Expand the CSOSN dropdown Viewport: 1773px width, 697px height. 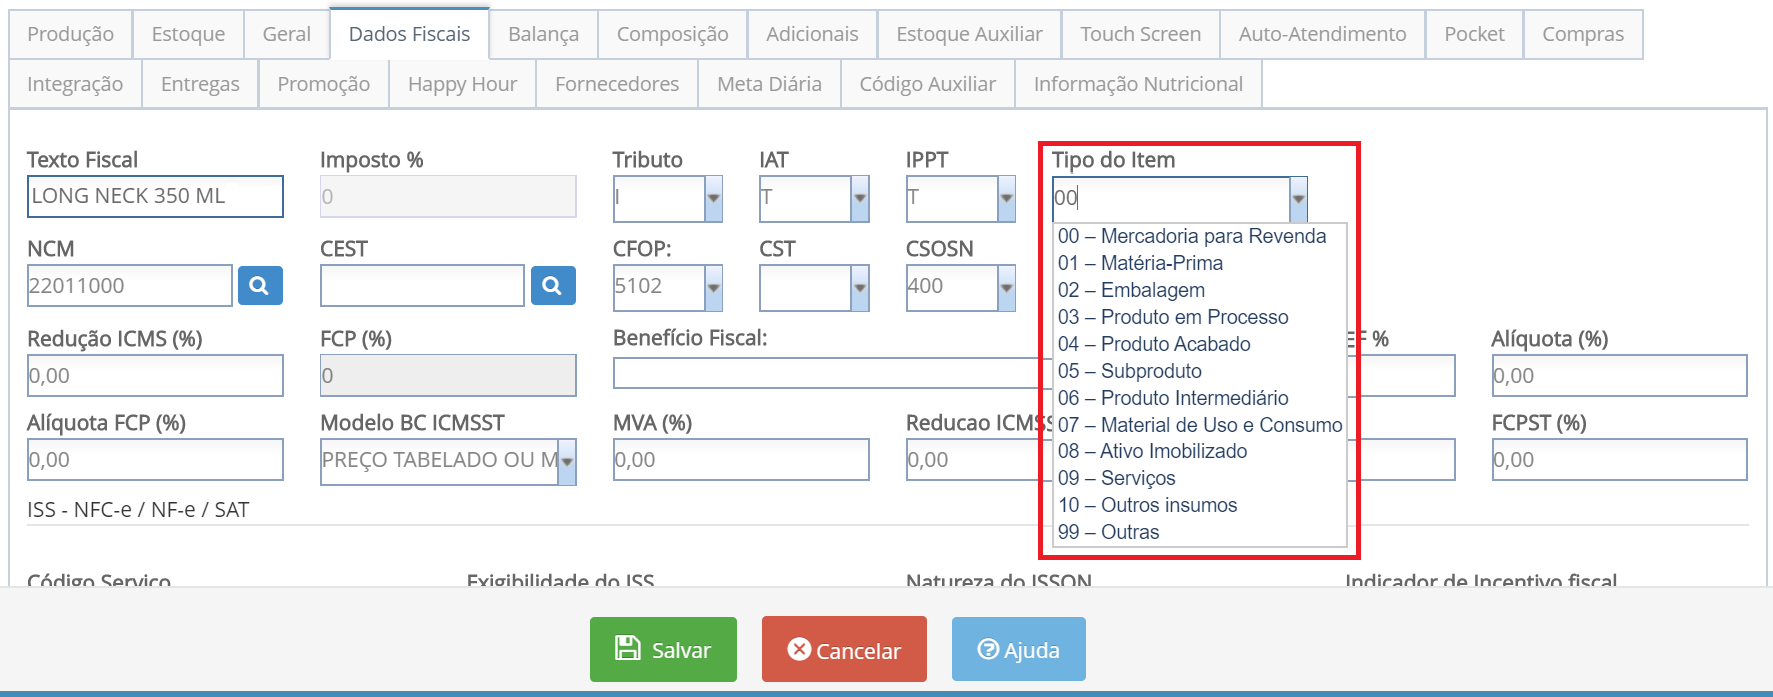coord(1006,288)
